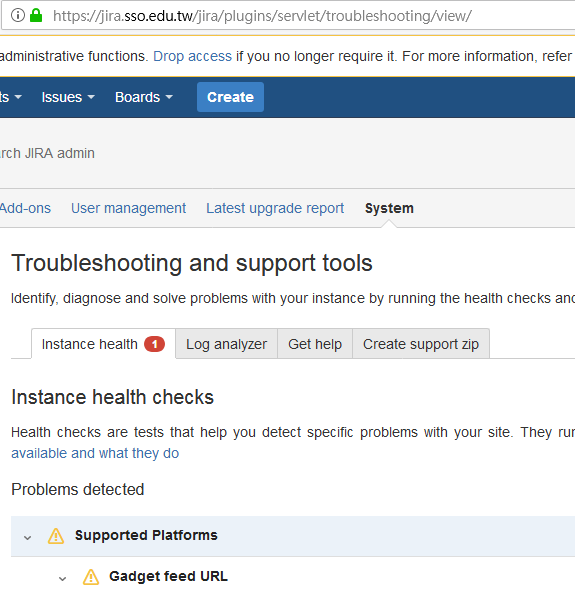575x600 pixels.
Task: Open the Boards dropdown menu
Action: pyautogui.click(x=144, y=97)
